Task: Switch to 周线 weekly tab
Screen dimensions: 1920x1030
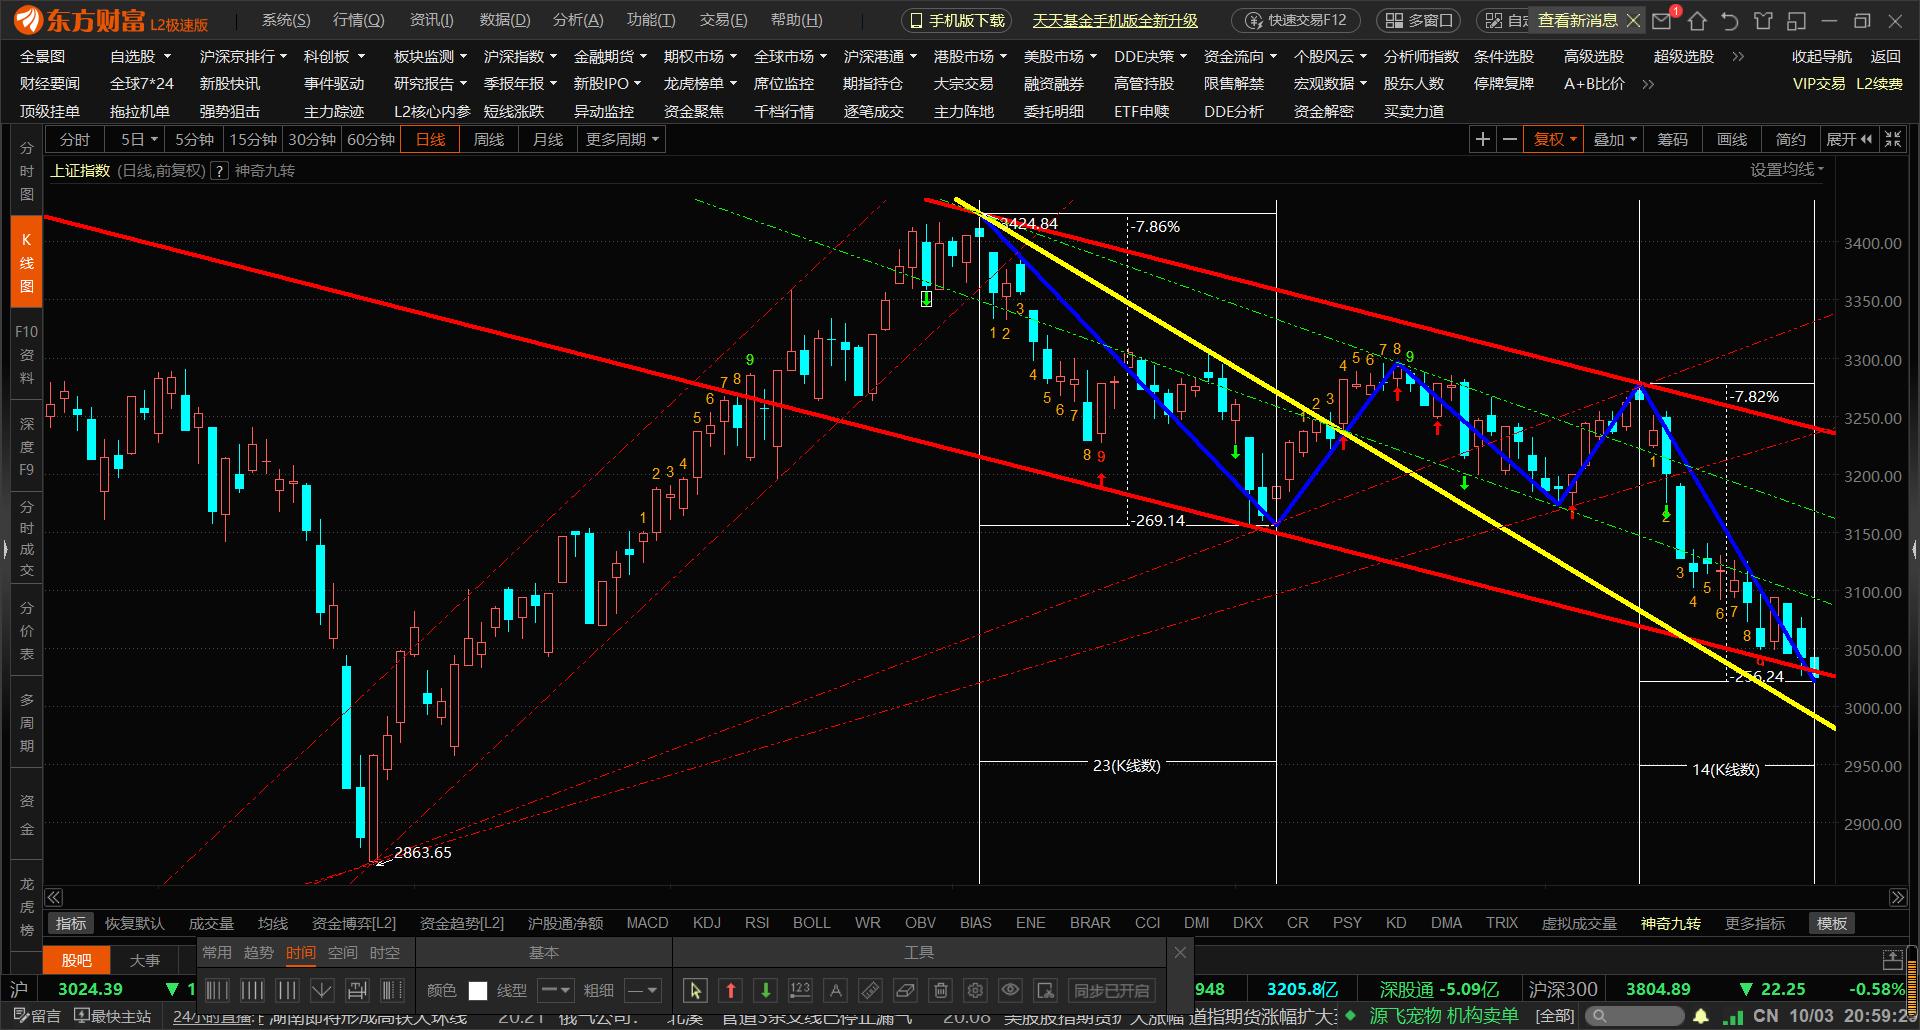Action: [488, 139]
